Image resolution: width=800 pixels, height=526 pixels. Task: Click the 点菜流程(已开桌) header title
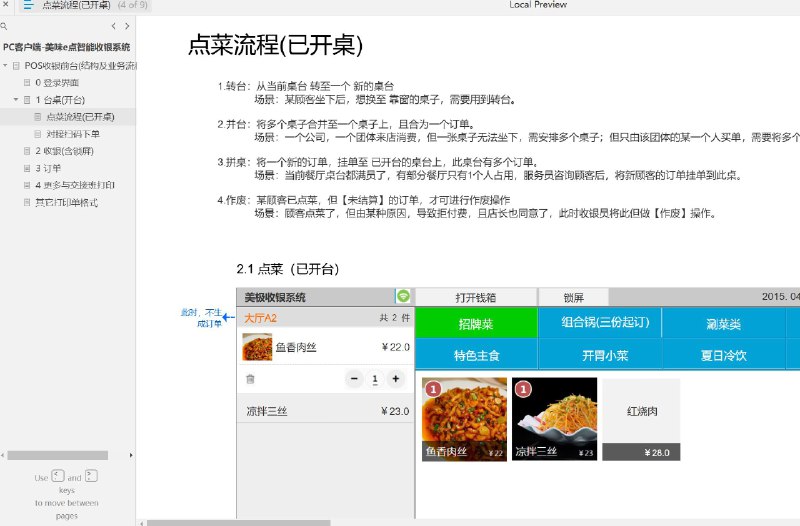coord(276,45)
